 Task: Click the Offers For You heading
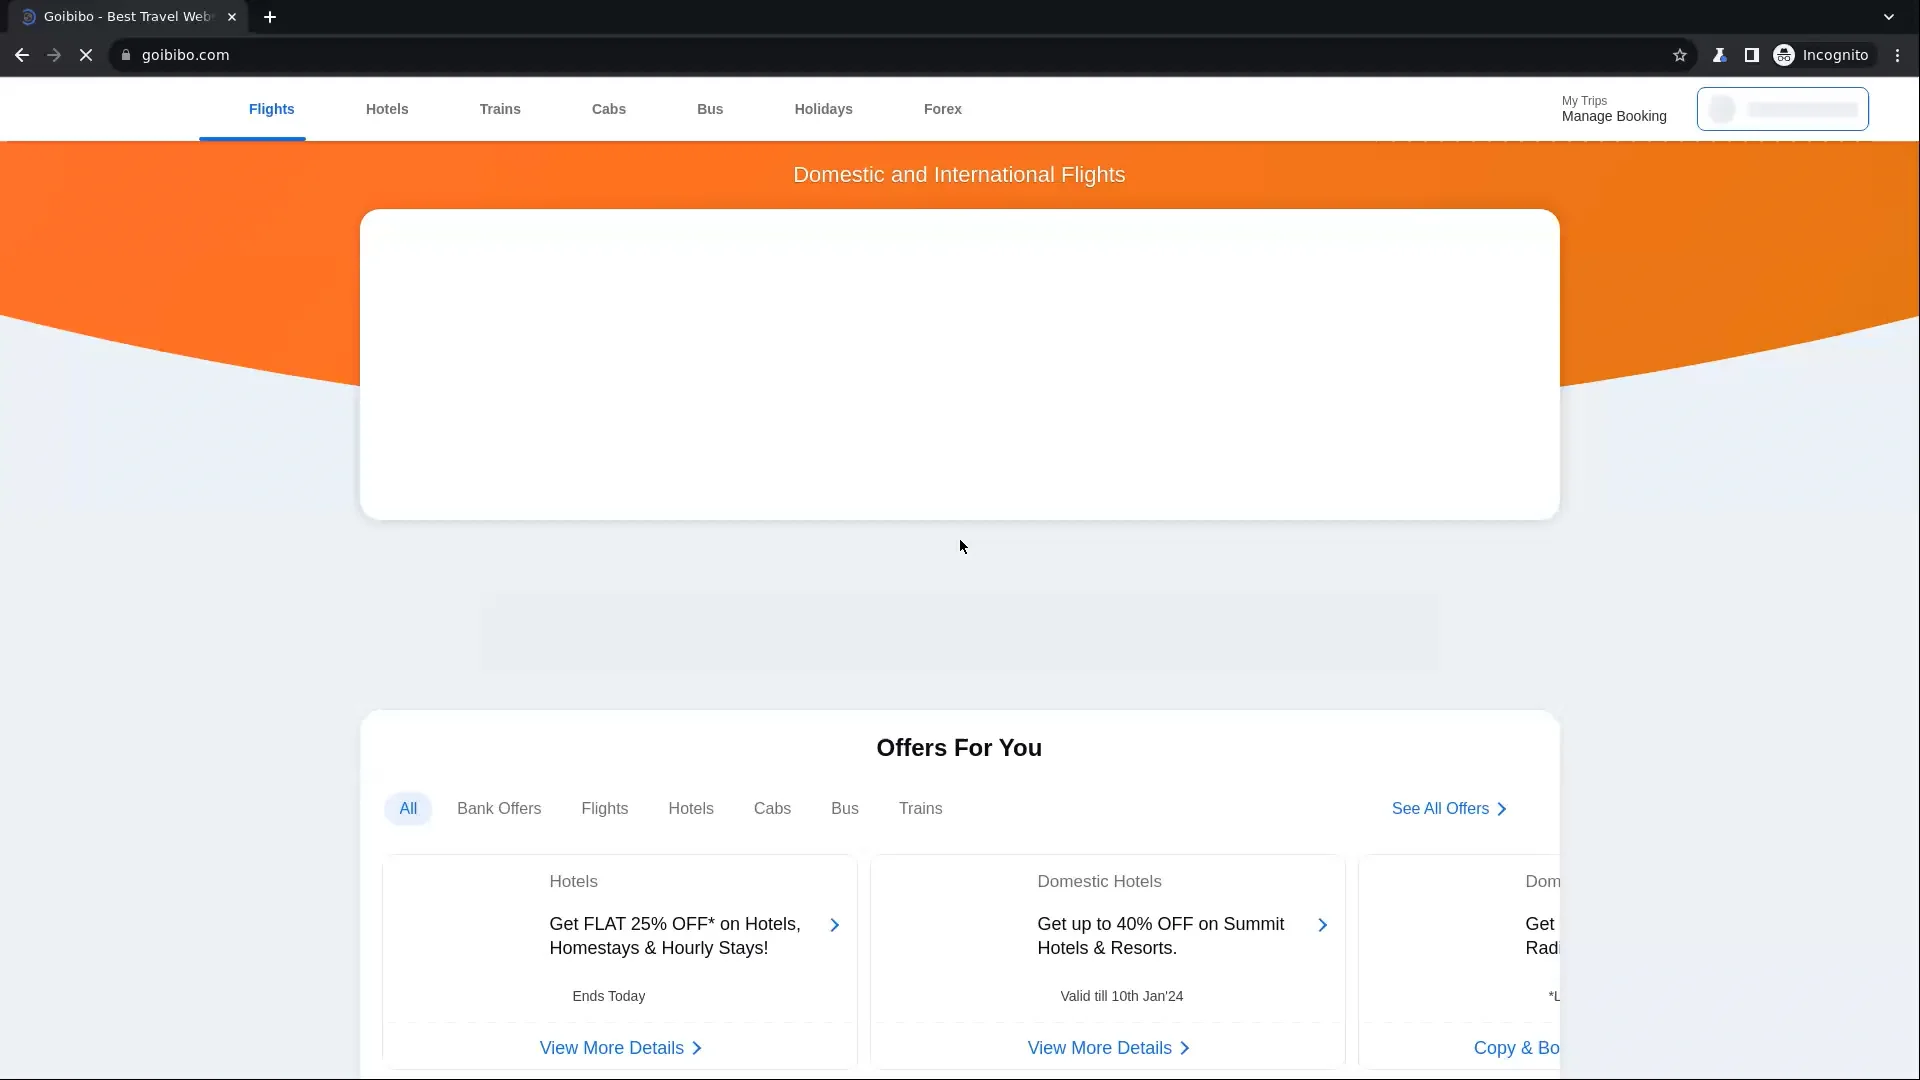pyautogui.click(x=959, y=748)
